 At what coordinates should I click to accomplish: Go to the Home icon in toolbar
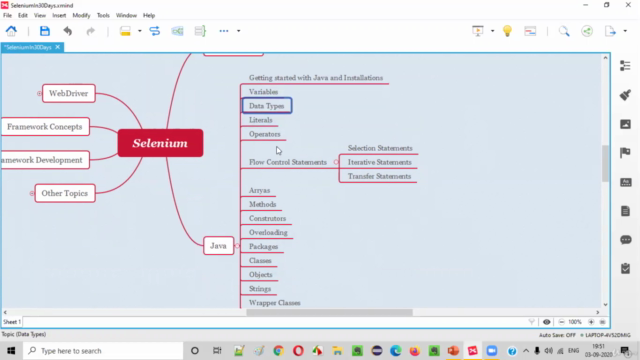pyautogui.click(x=11, y=31)
